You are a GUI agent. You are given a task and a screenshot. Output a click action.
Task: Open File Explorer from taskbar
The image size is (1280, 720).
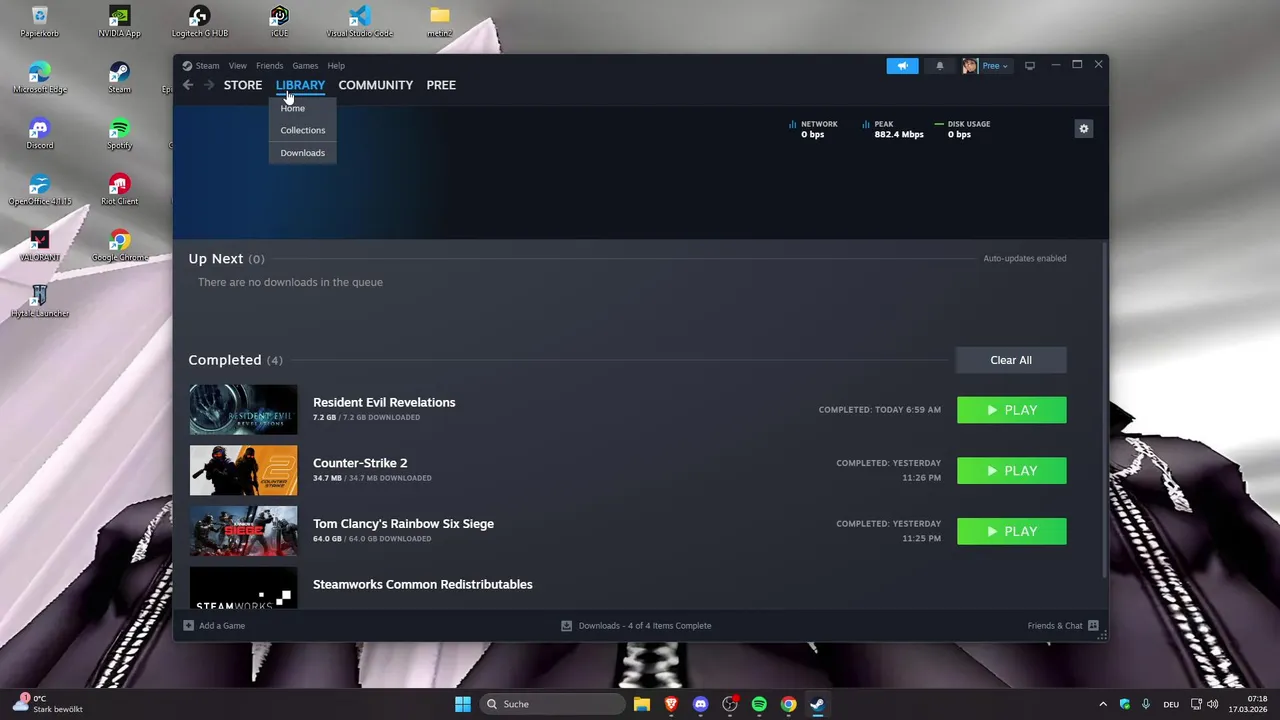pos(642,704)
